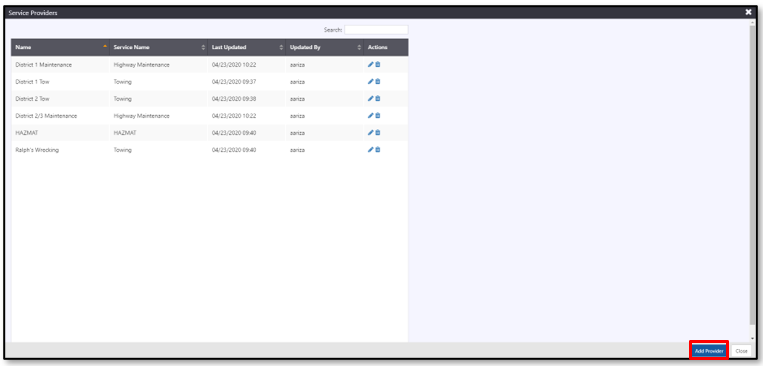Click the Close button
This screenshot has height=366, width=763.
pyautogui.click(x=741, y=351)
